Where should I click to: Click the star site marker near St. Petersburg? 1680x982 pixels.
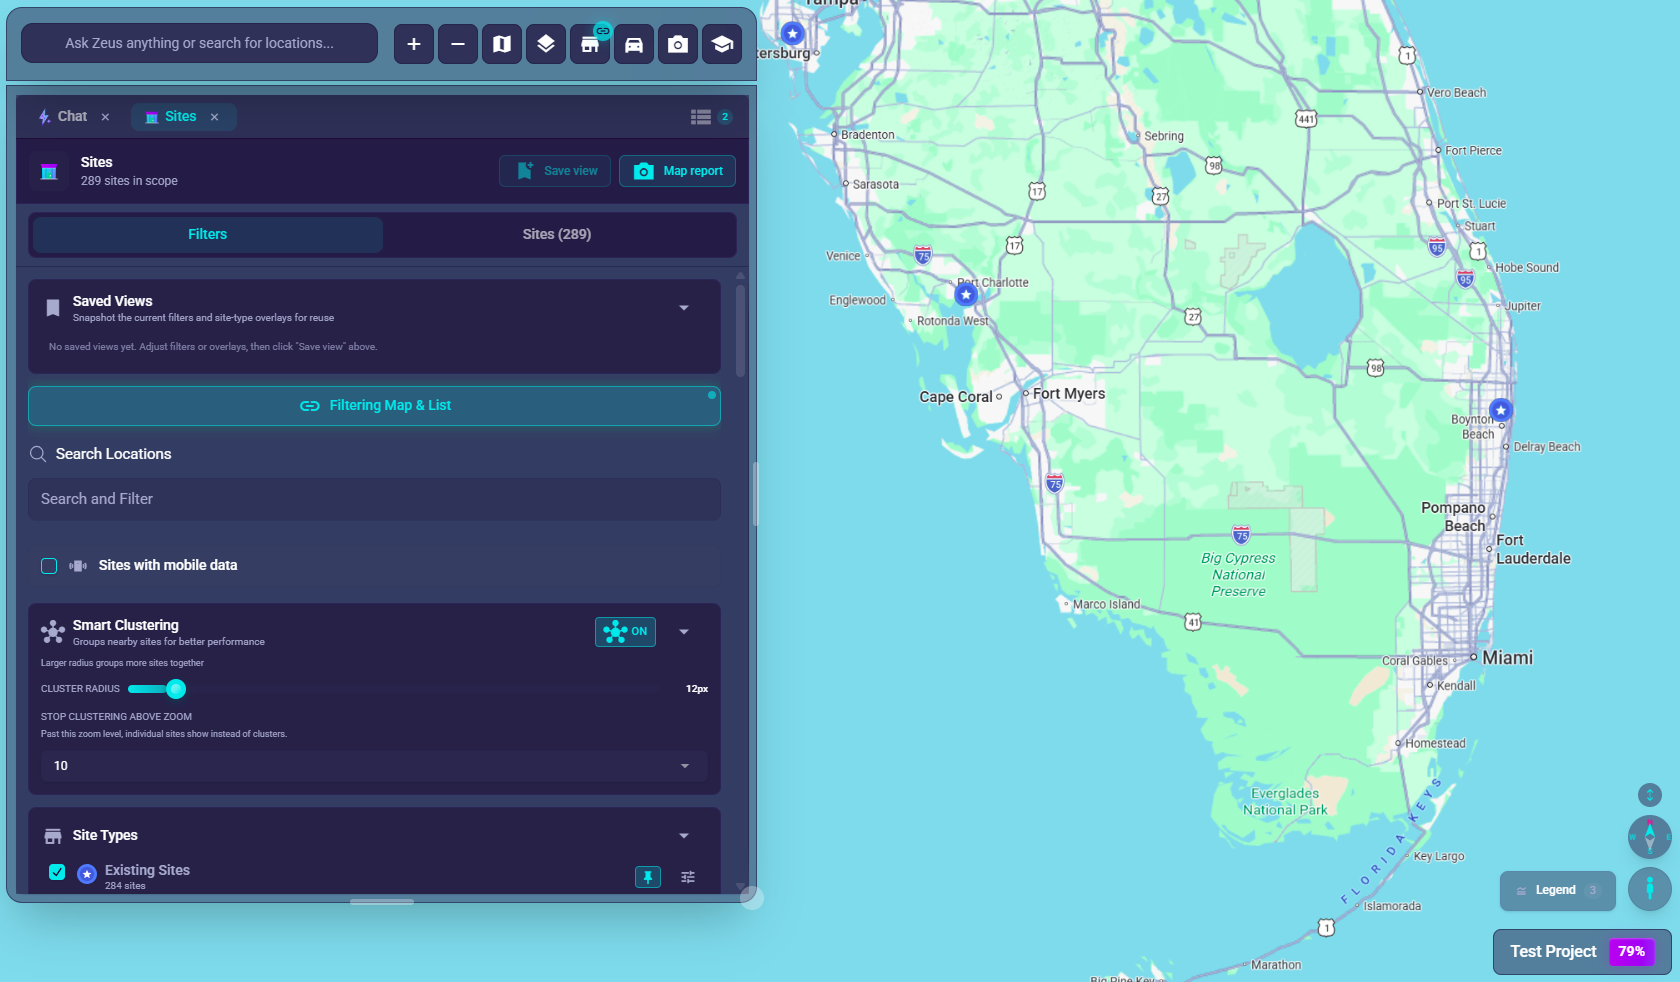(793, 34)
